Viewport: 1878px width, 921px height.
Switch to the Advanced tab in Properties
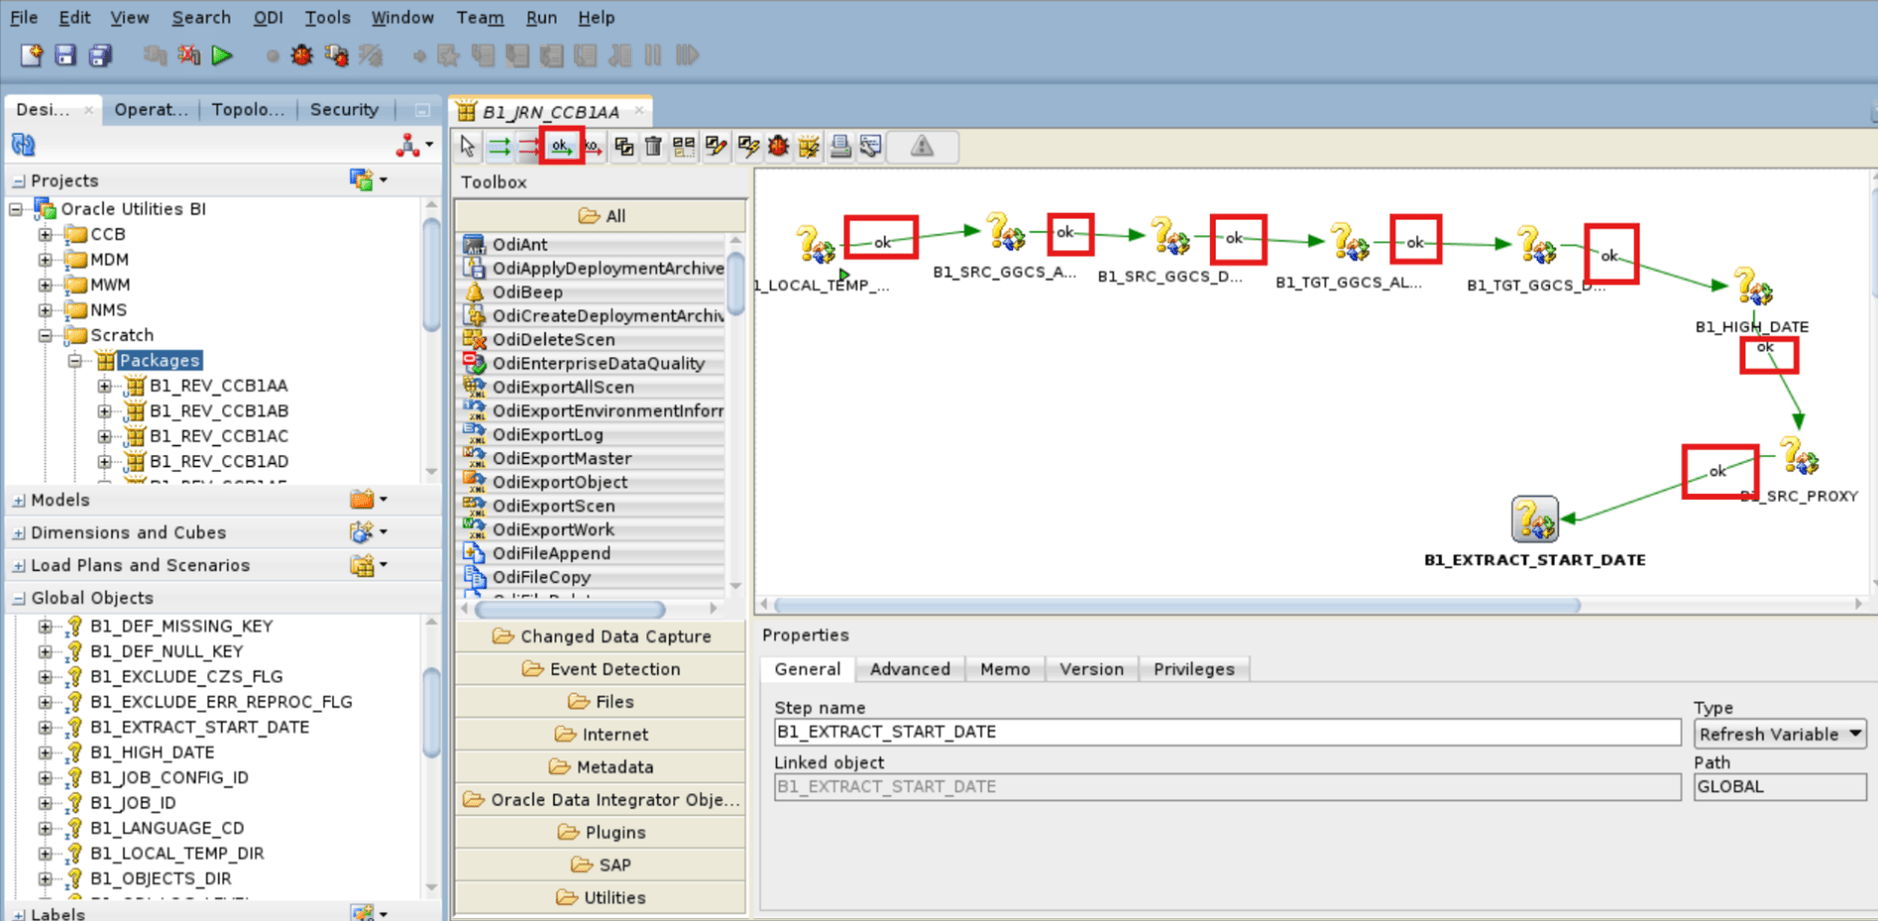pos(908,668)
